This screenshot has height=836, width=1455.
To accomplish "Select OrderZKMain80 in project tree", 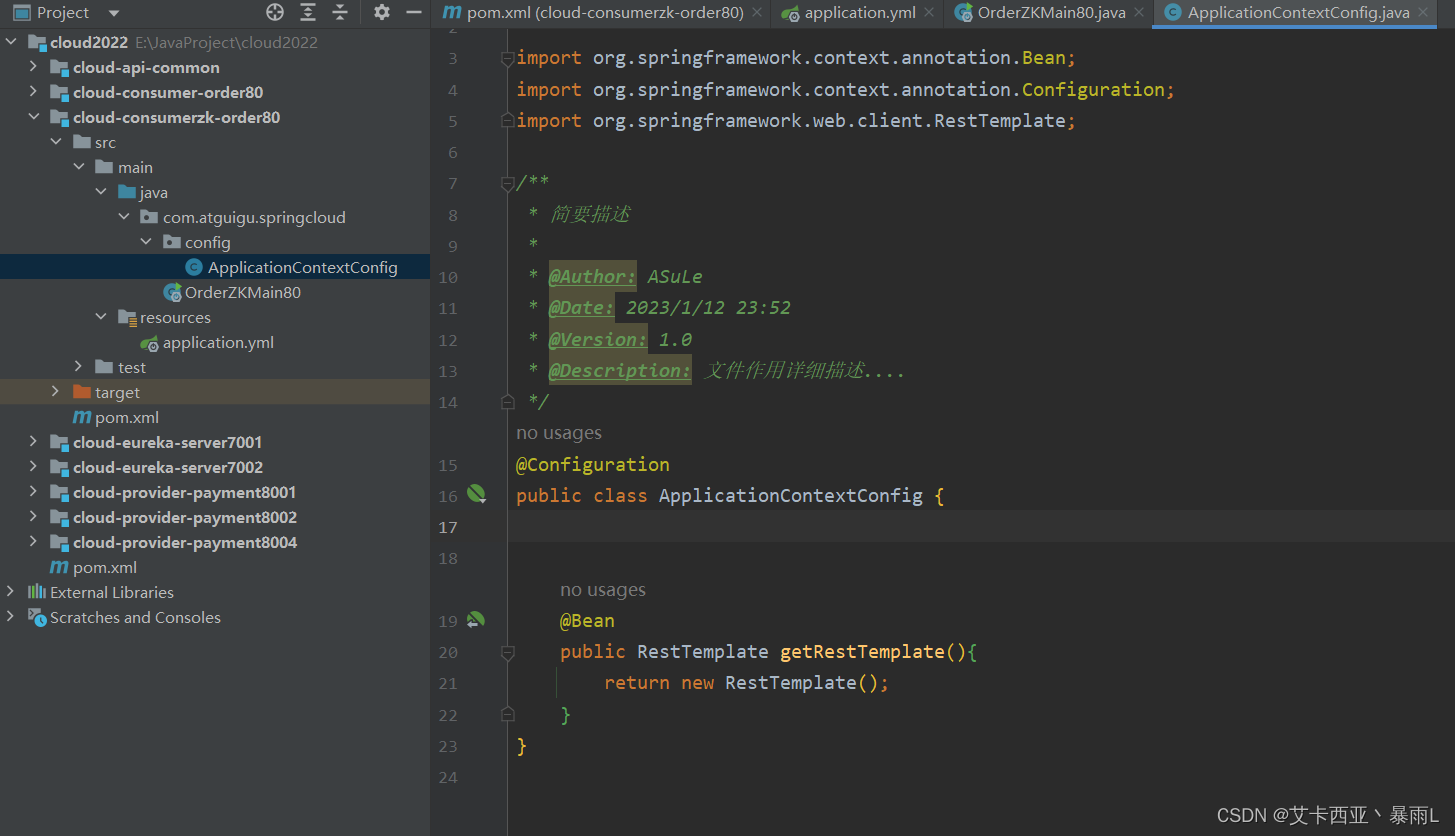I will coord(243,292).
